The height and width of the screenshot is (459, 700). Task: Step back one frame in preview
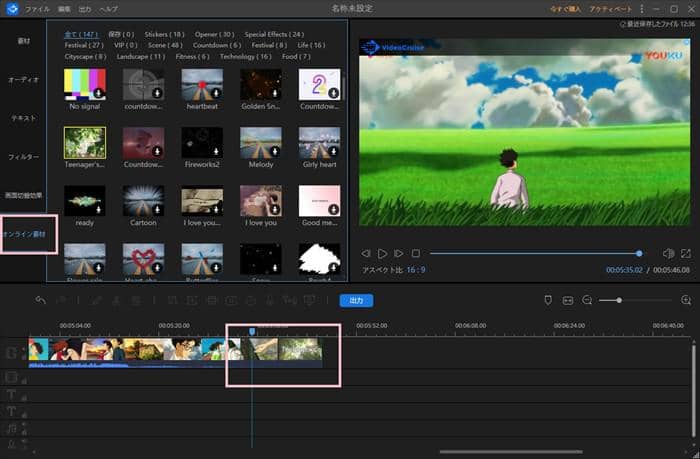pos(366,253)
